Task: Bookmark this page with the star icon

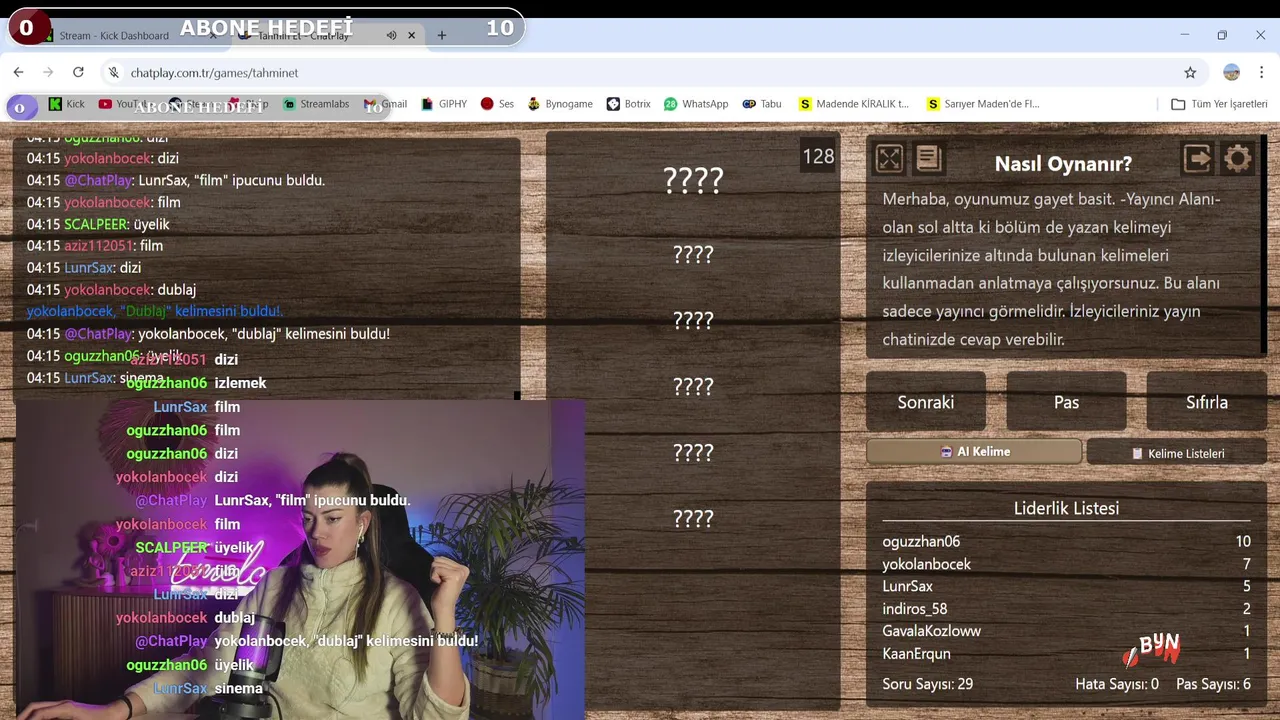Action: [1190, 72]
